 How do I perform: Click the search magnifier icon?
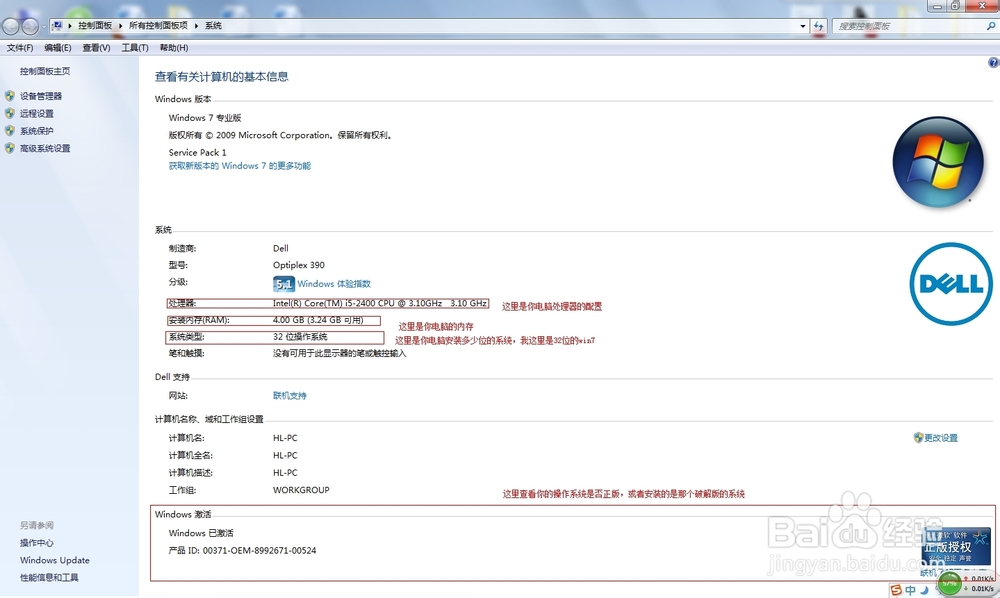(x=990, y=26)
